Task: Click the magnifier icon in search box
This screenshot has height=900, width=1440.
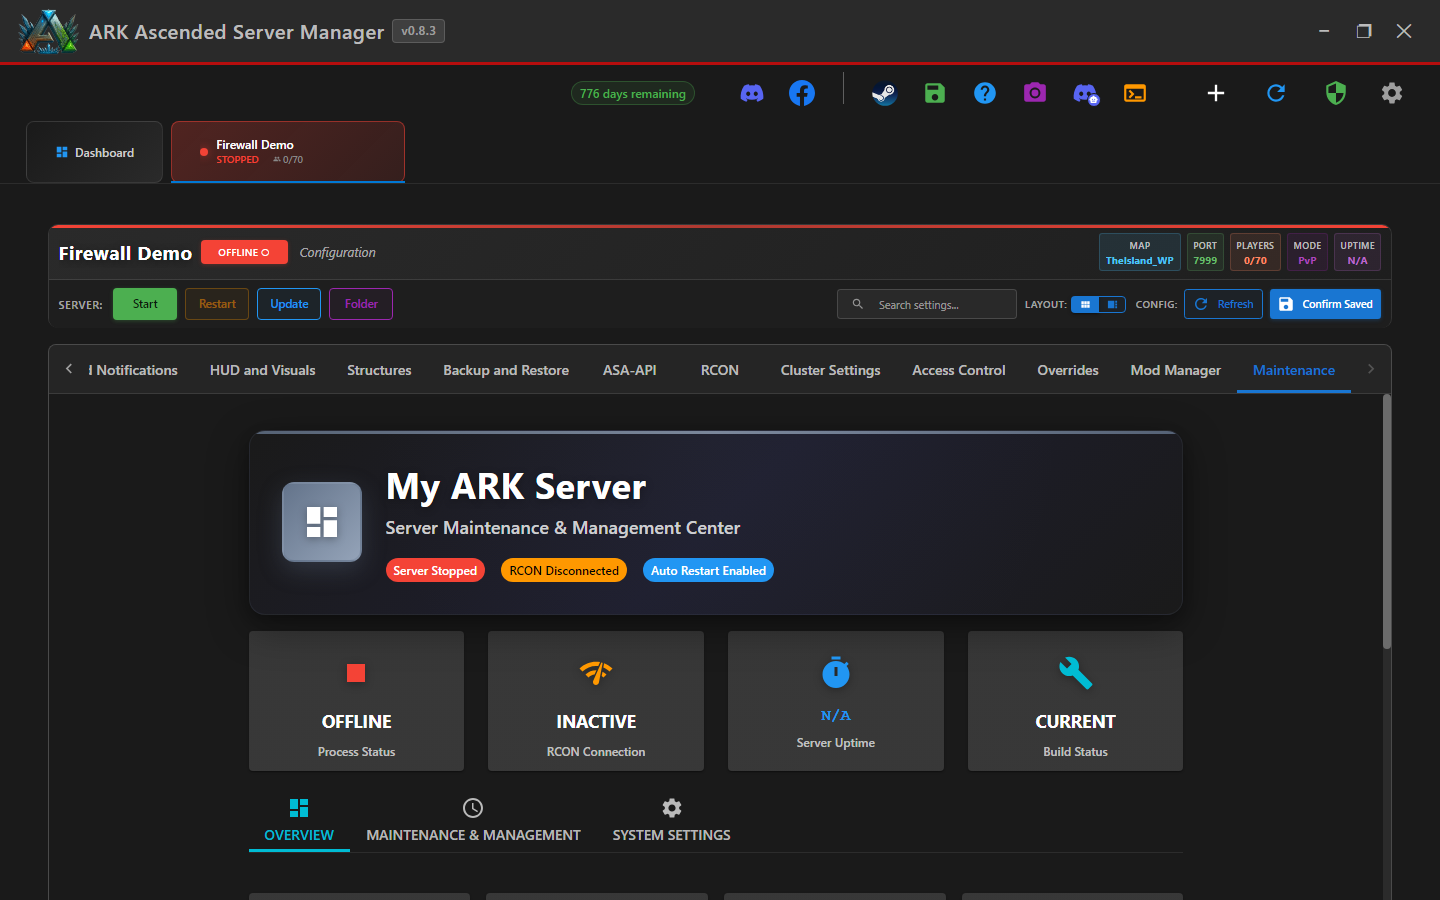Action: tap(857, 304)
